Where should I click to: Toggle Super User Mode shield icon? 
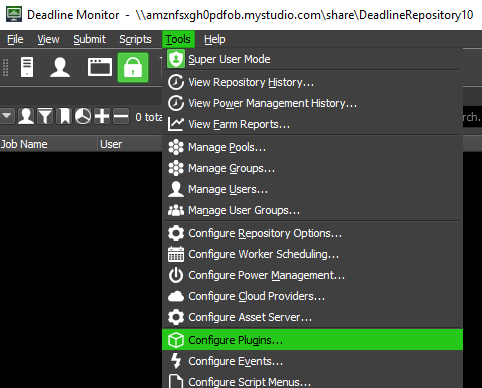point(176,59)
